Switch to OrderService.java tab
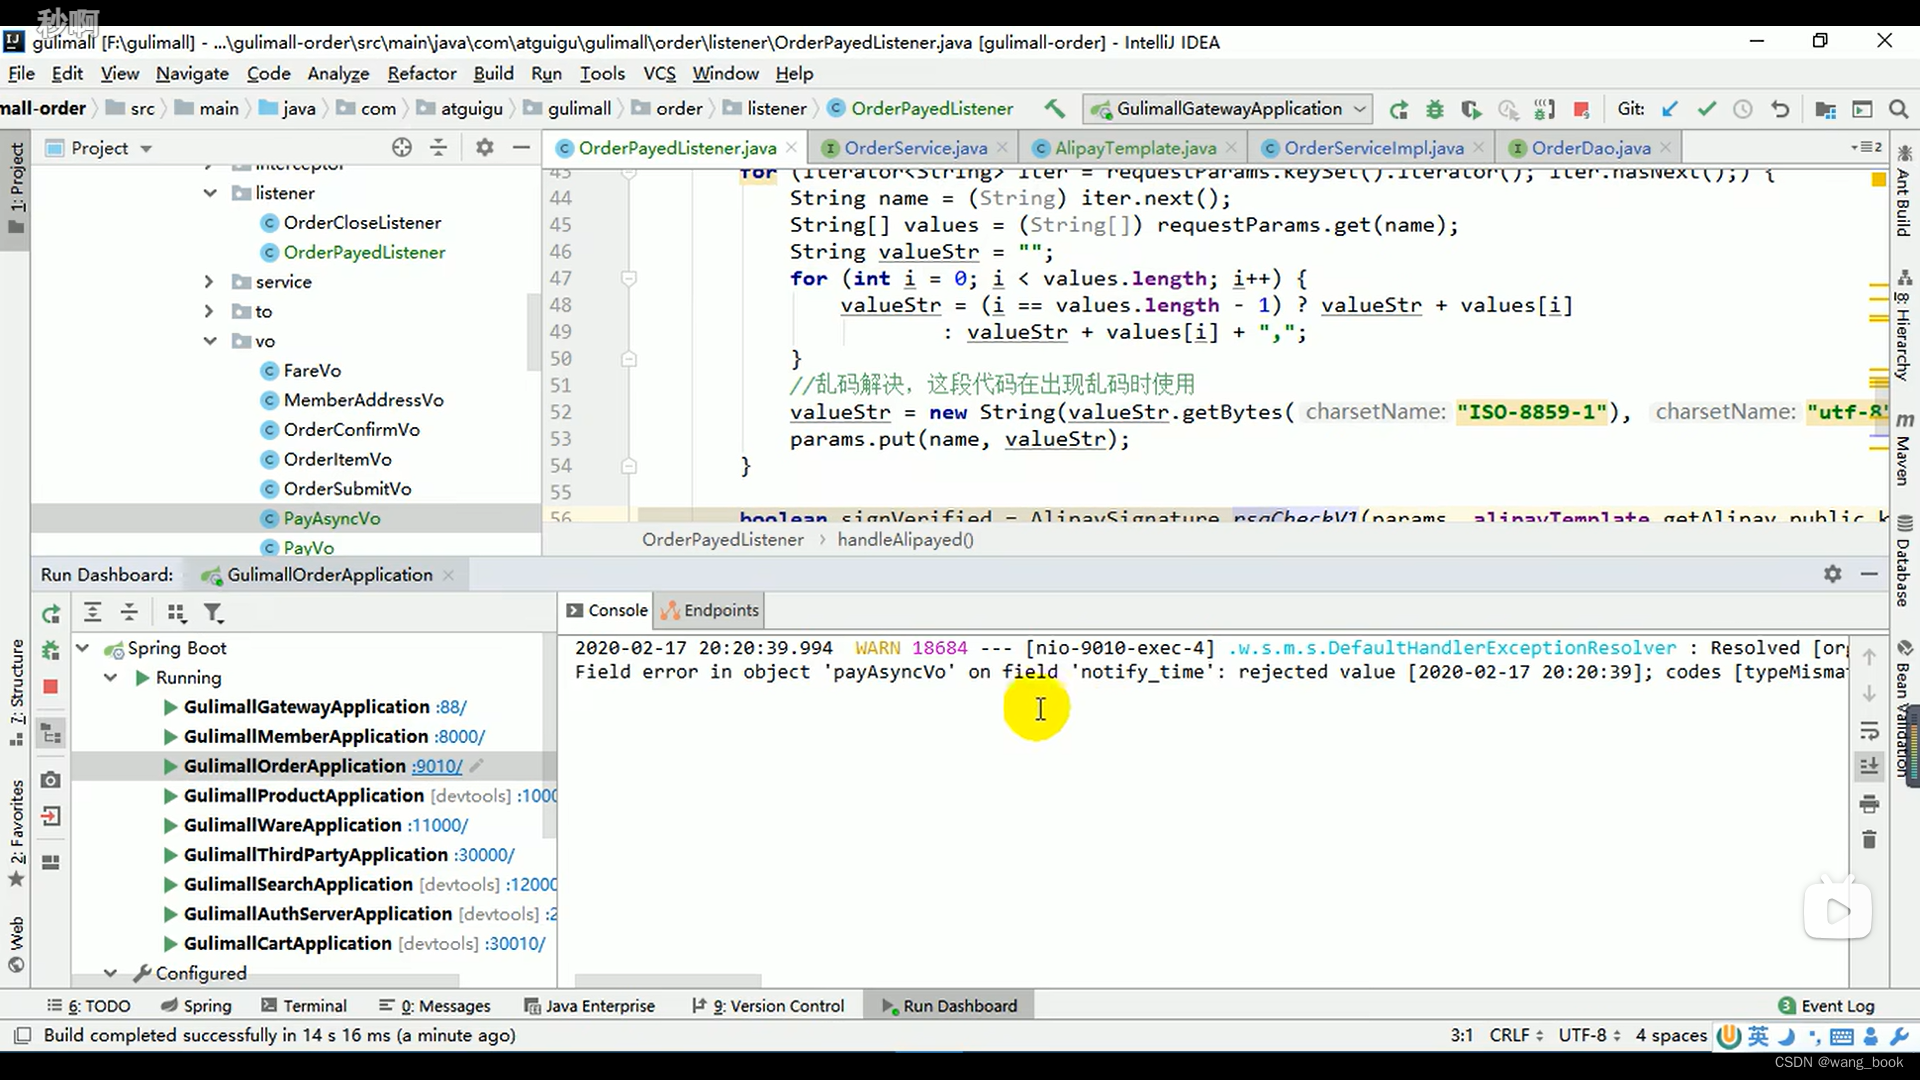 pos(915,148)
